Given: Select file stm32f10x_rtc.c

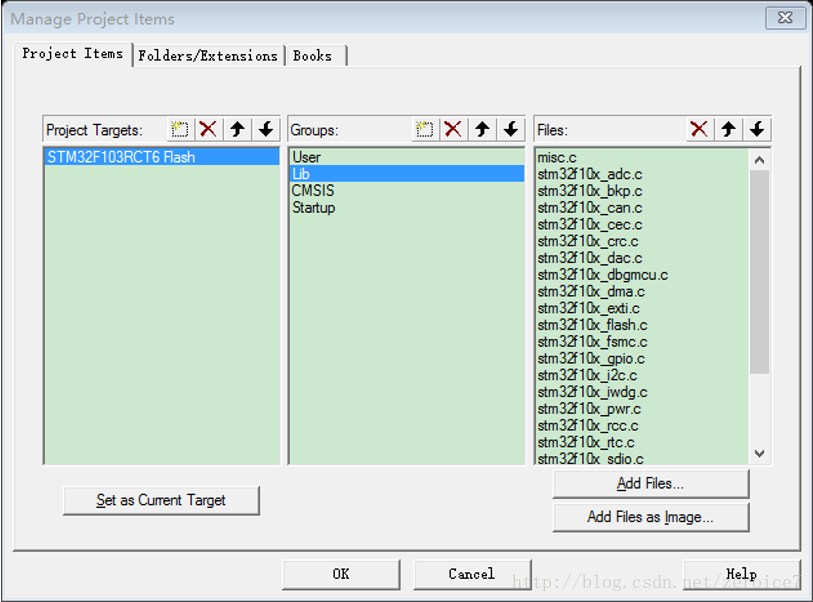Looking at the screenshot, I should point(642,442).
